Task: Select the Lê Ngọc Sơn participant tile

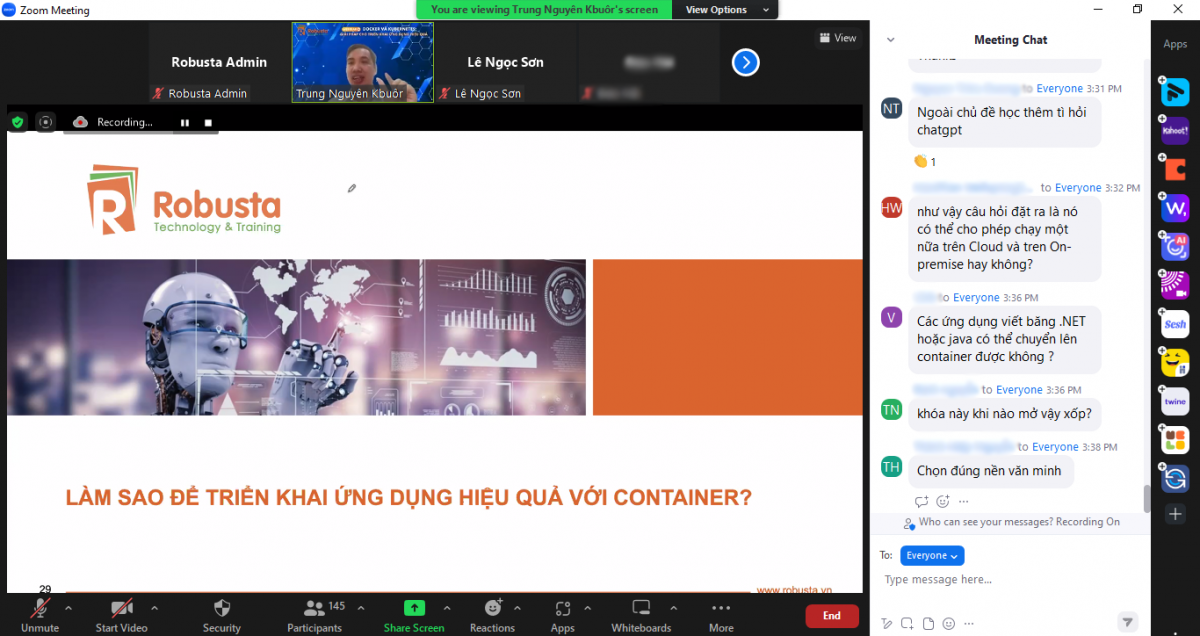Action: (505, 63)
